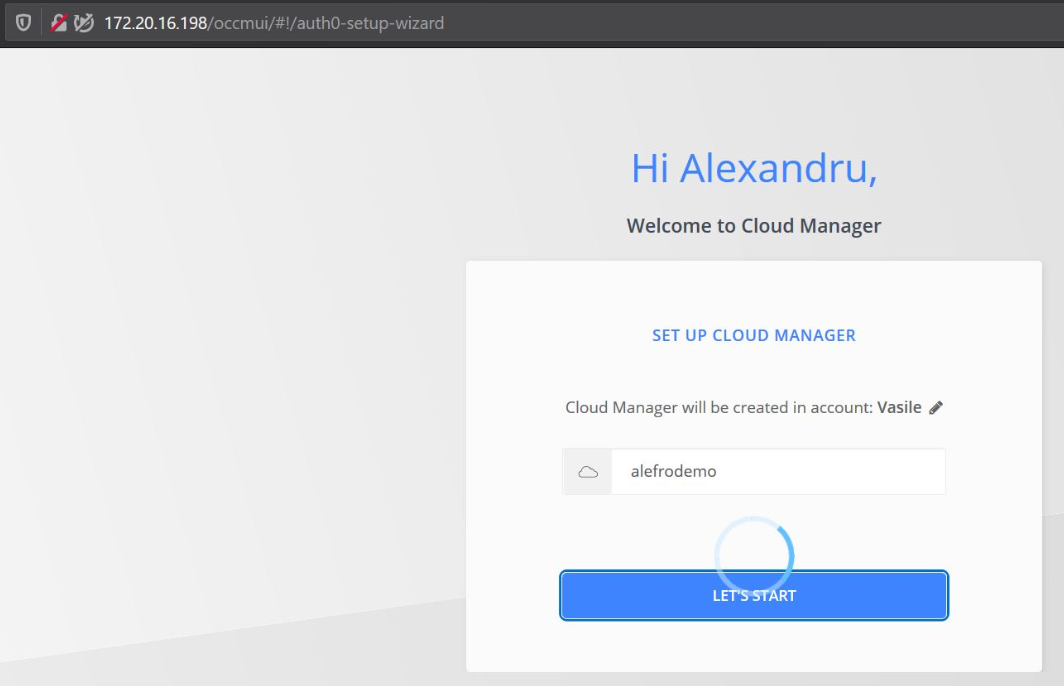Click the blocked permissions icon in address bar
1064x686 pixels.
[x=83, y=23]
